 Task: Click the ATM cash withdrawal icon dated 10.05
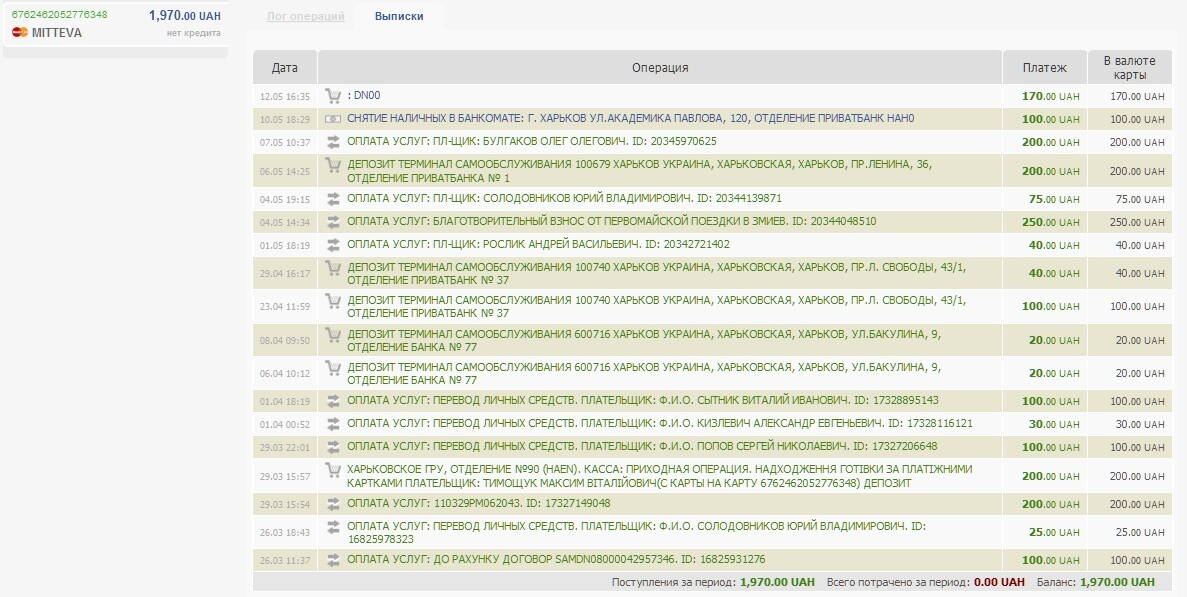tap(333, 119)
